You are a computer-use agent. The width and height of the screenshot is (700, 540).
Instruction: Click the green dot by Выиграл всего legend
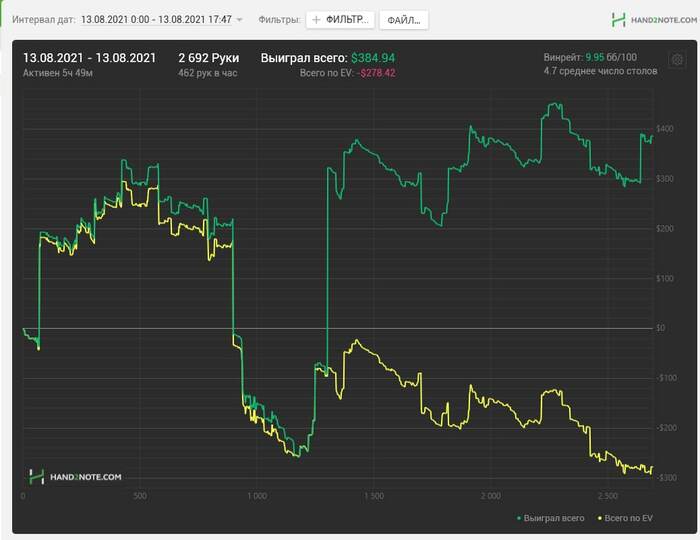coord(519,519)
